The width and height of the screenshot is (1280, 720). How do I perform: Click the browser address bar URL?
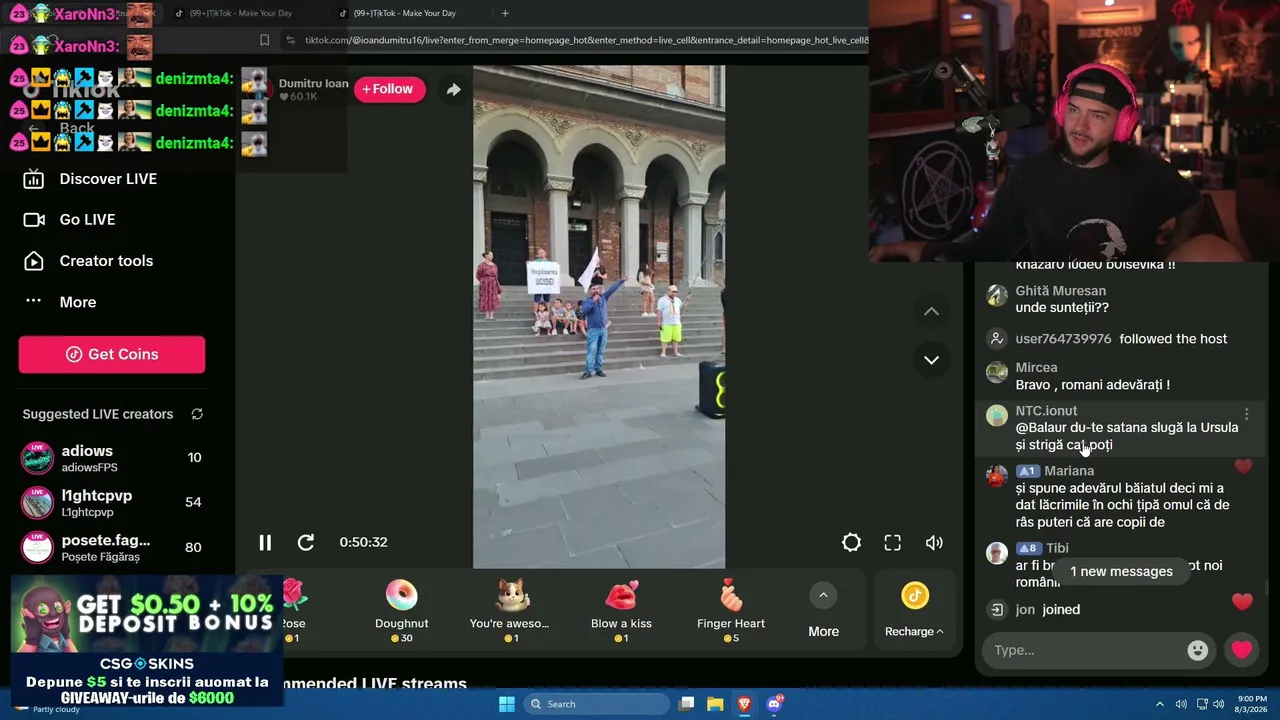[x=586, y=40]
